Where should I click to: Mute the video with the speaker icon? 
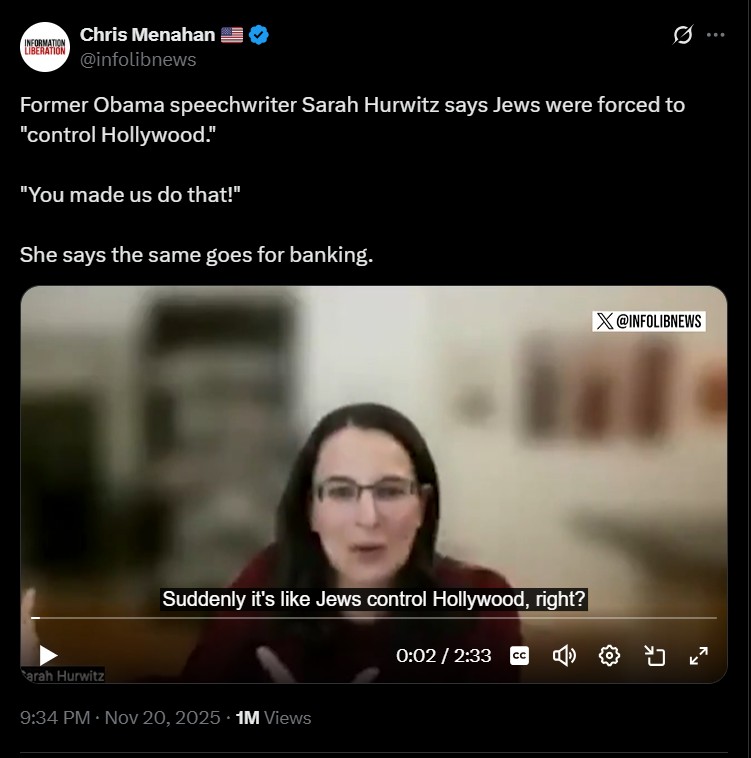(564, 656)
